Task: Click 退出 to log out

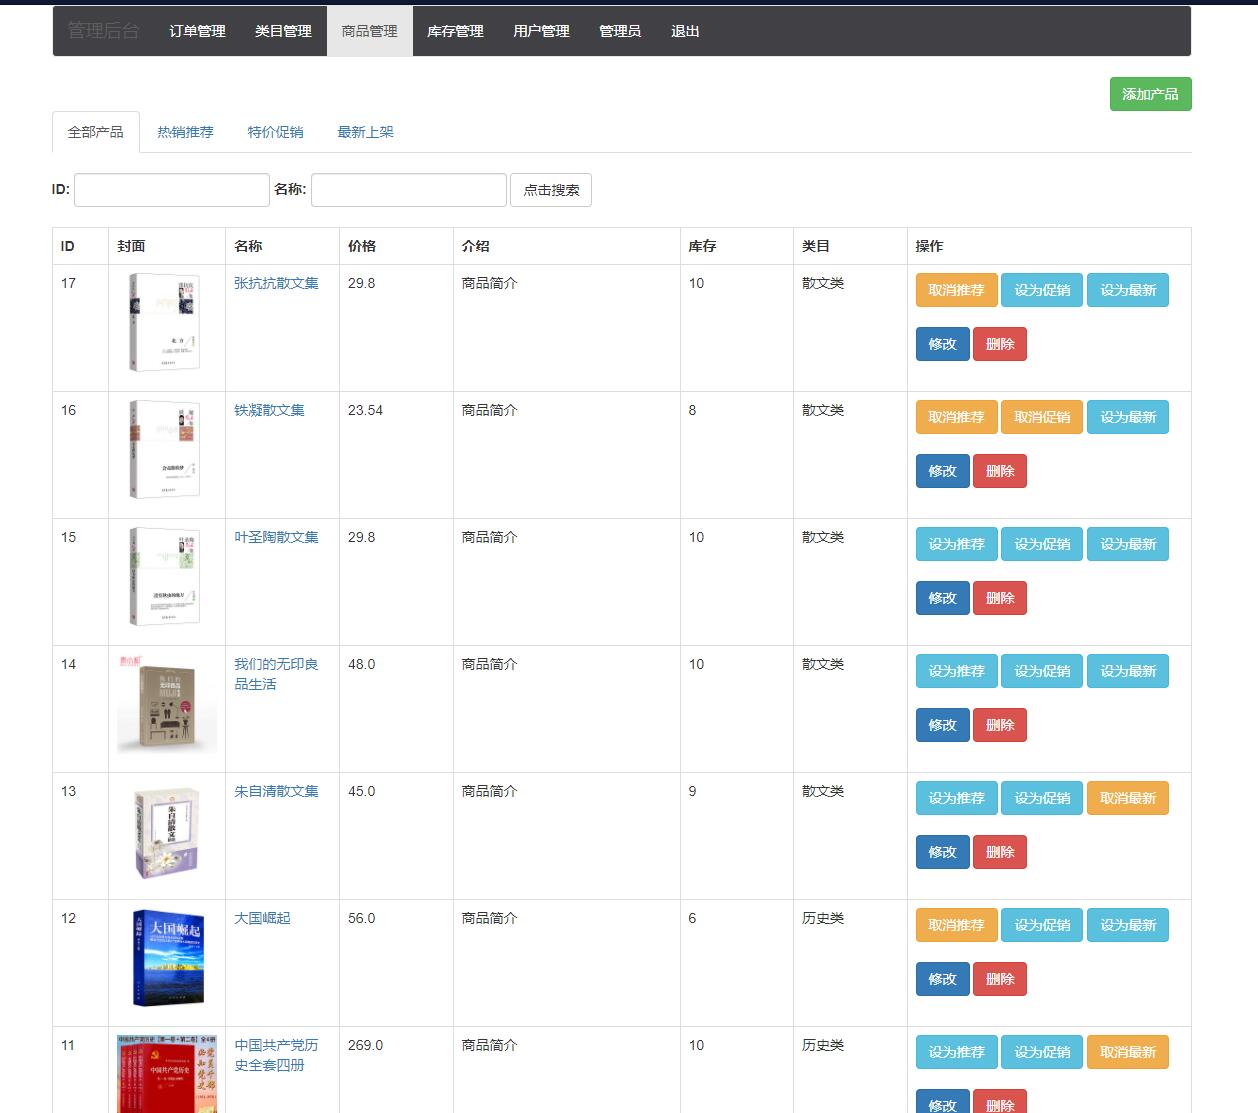Action: (684, 30)
